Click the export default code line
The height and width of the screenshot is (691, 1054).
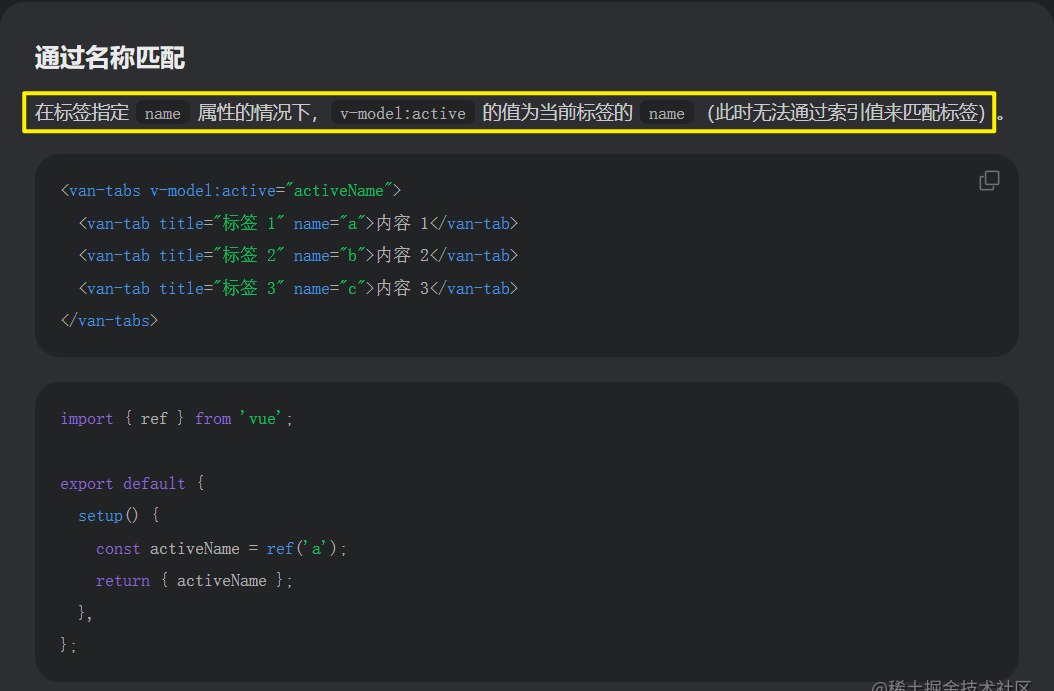pyautogui.click(x=132, y=483)
